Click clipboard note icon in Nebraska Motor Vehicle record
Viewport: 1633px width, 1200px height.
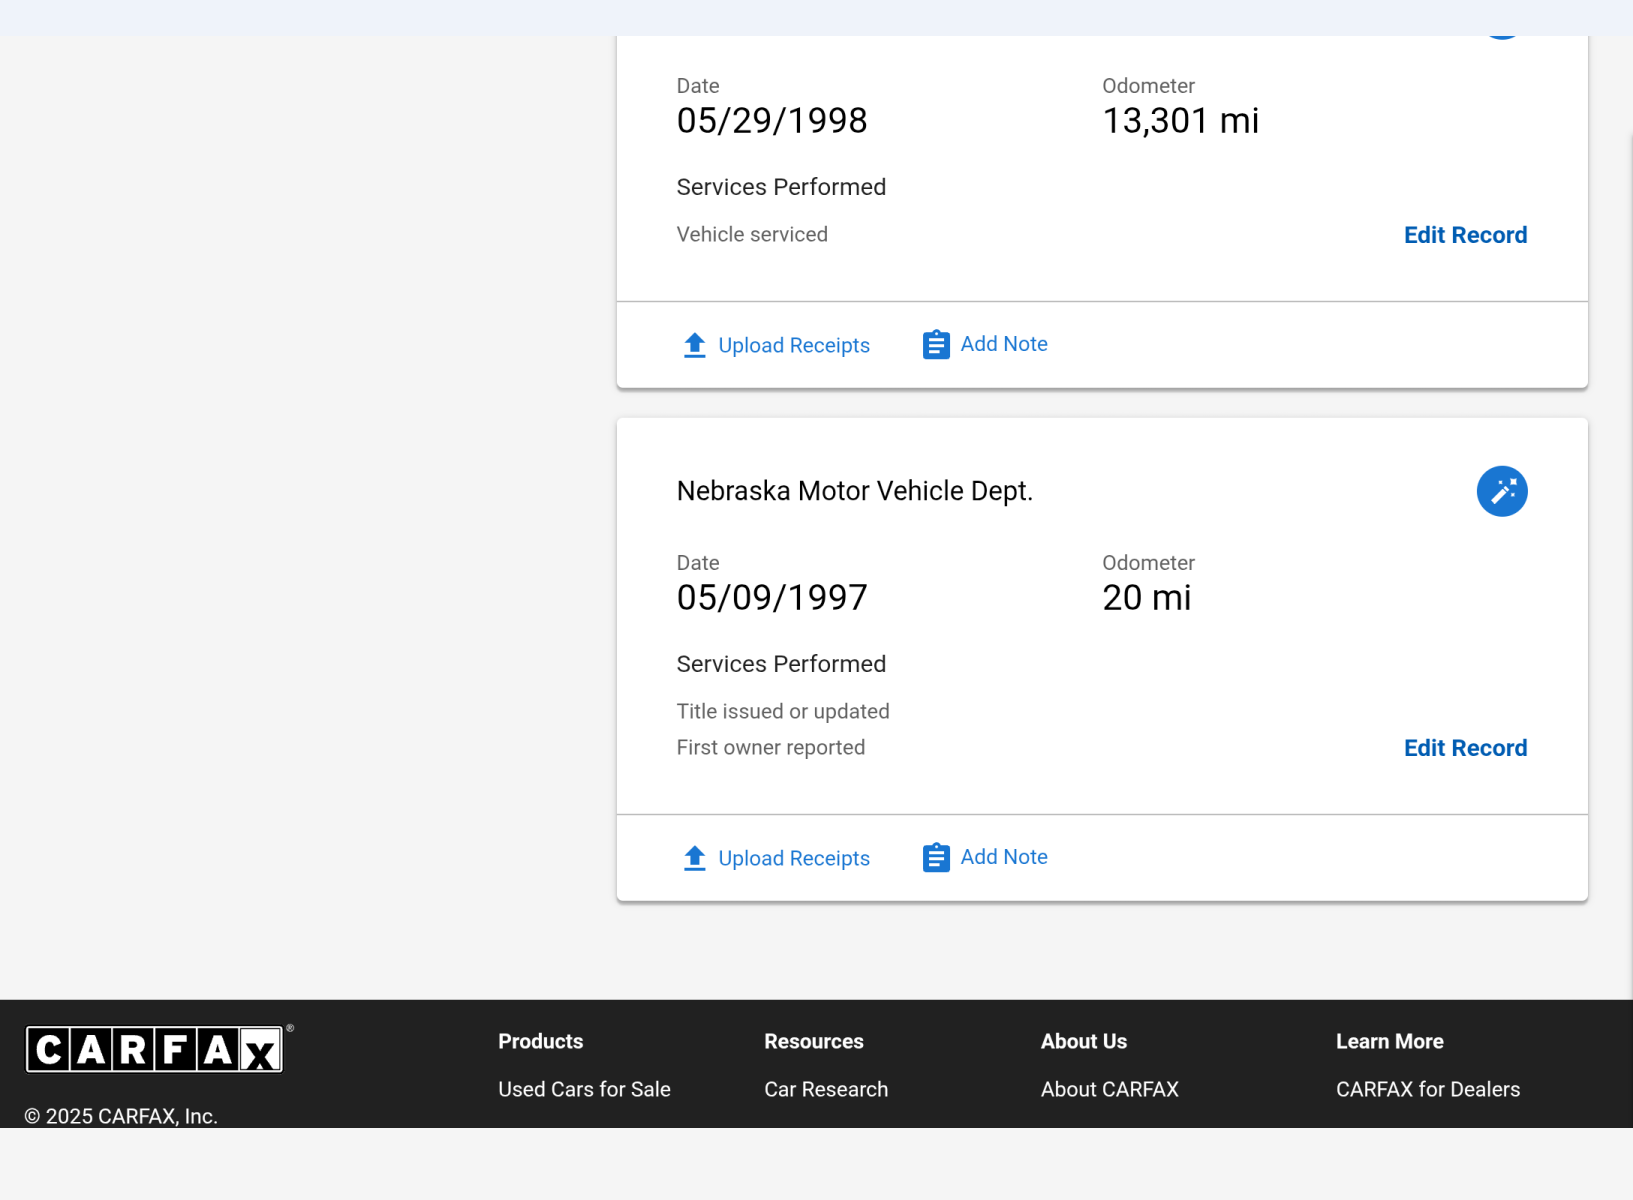click(935, 858)
